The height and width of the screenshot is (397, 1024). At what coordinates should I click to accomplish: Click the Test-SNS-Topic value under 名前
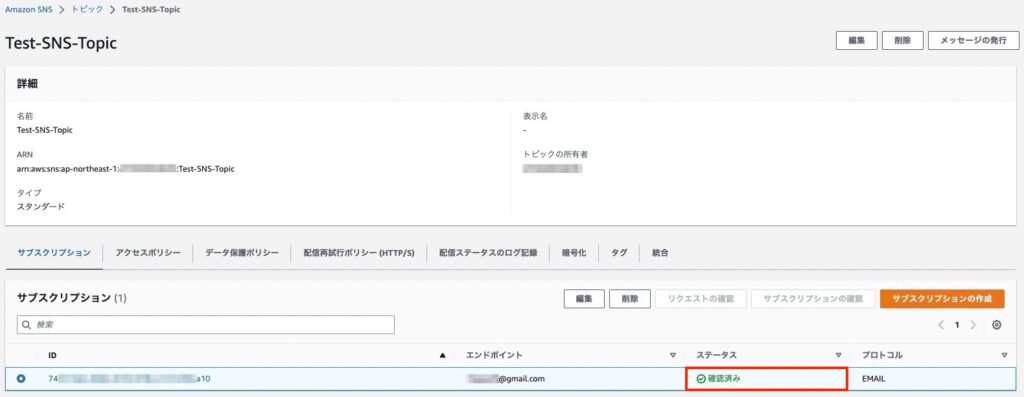coord(44,130)
